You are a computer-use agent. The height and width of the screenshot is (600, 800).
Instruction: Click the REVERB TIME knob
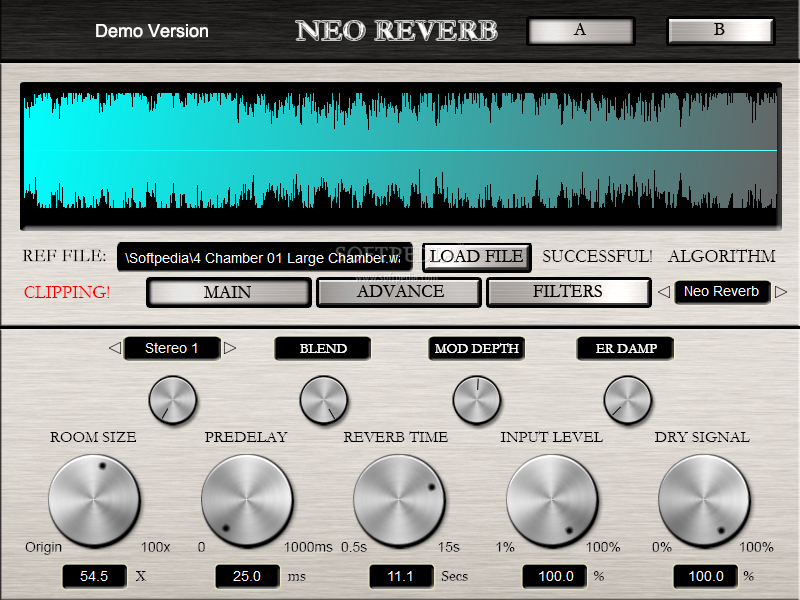tap(399, 501)
